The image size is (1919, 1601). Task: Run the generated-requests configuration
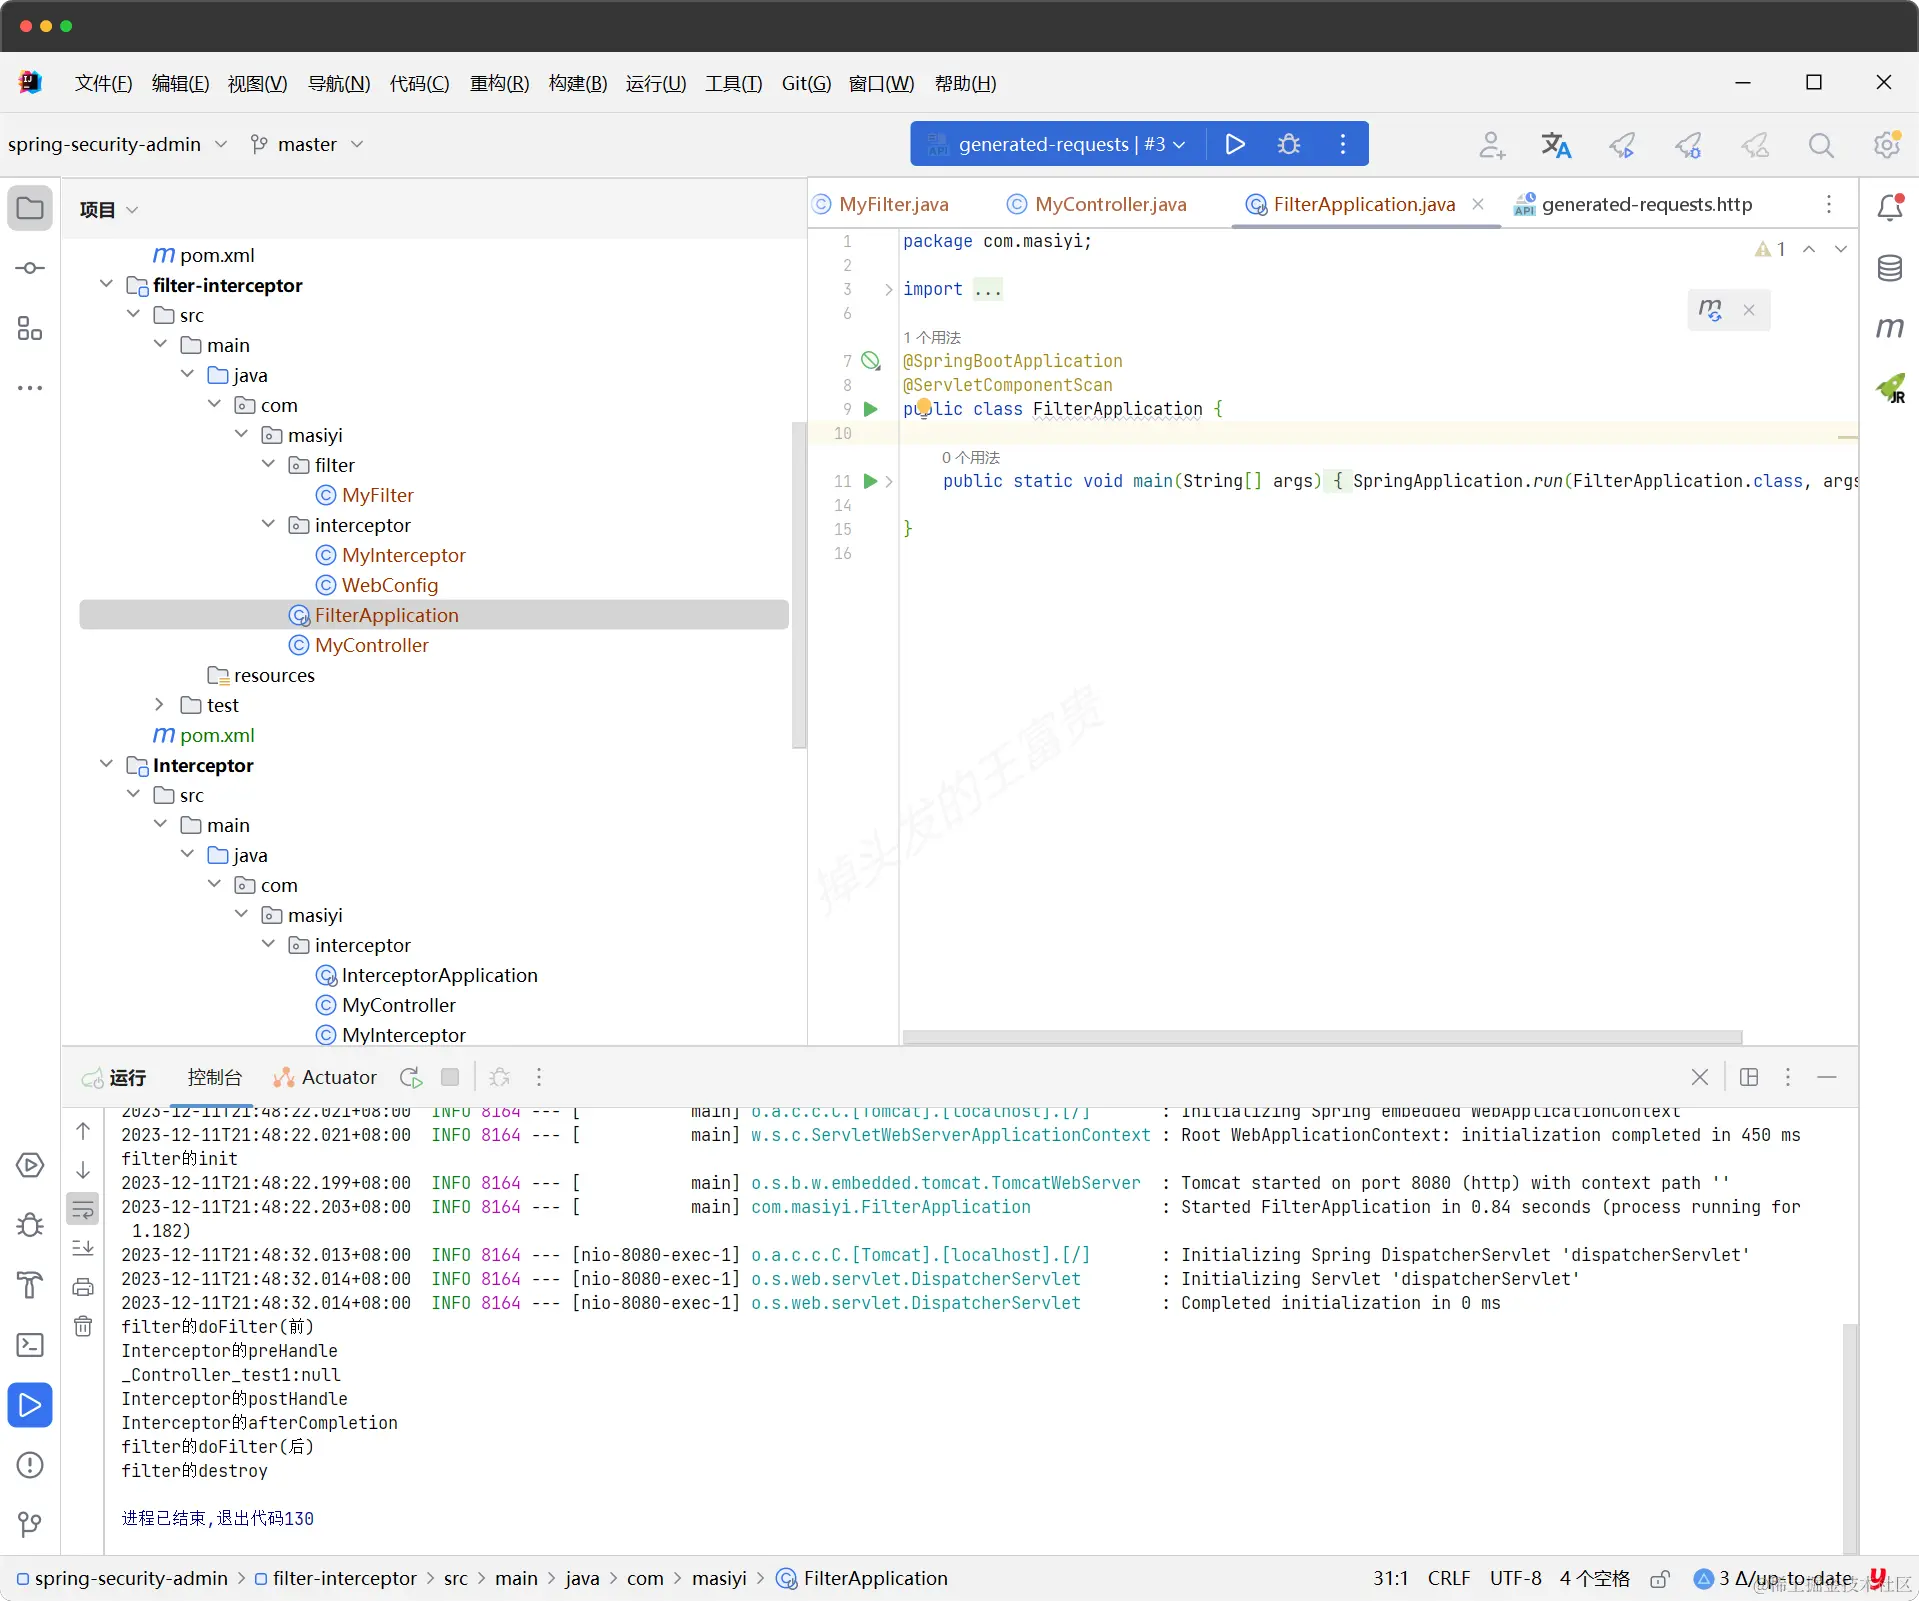(x=1235, y=144)
